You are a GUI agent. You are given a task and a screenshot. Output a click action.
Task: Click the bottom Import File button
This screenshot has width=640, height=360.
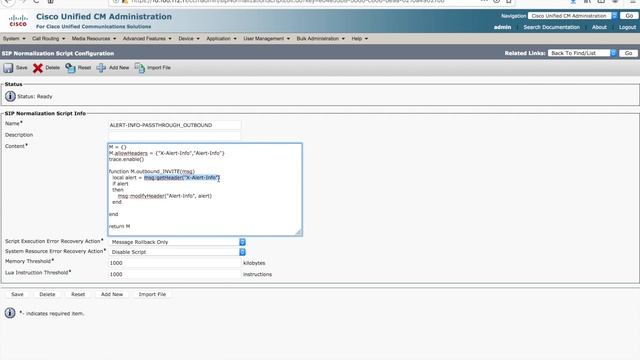pyautogui.click(x=152, y=294)
